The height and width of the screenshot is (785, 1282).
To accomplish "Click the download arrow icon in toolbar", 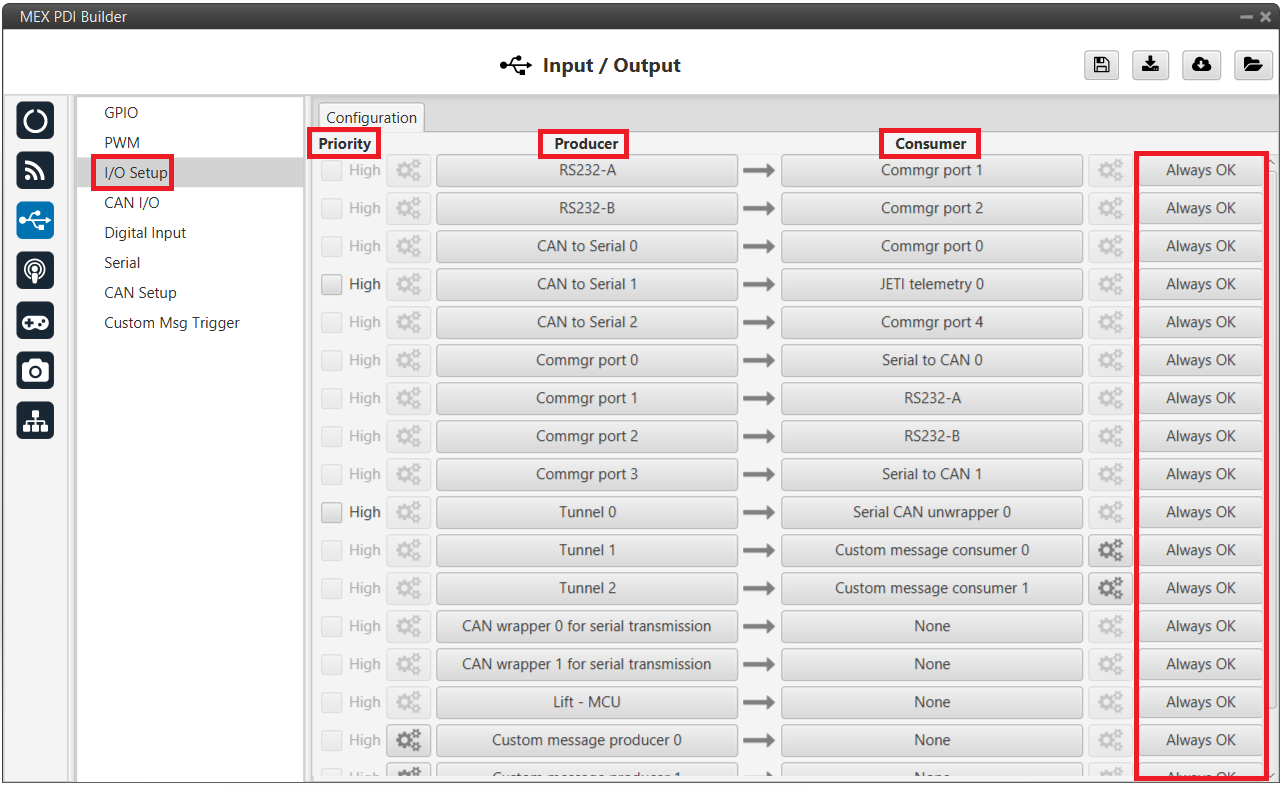I will [x=1151, y=65].
